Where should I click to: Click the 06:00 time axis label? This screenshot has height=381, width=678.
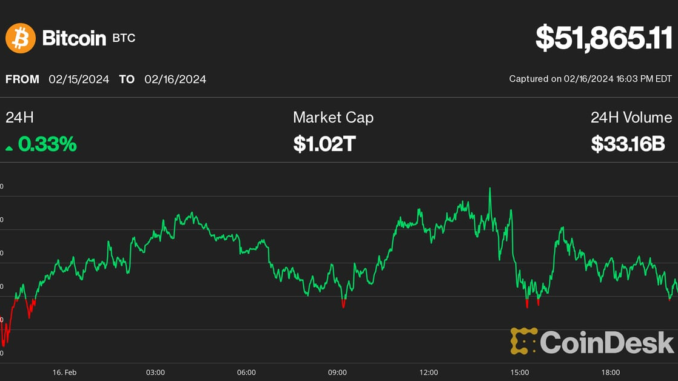[x=246, y=372]
